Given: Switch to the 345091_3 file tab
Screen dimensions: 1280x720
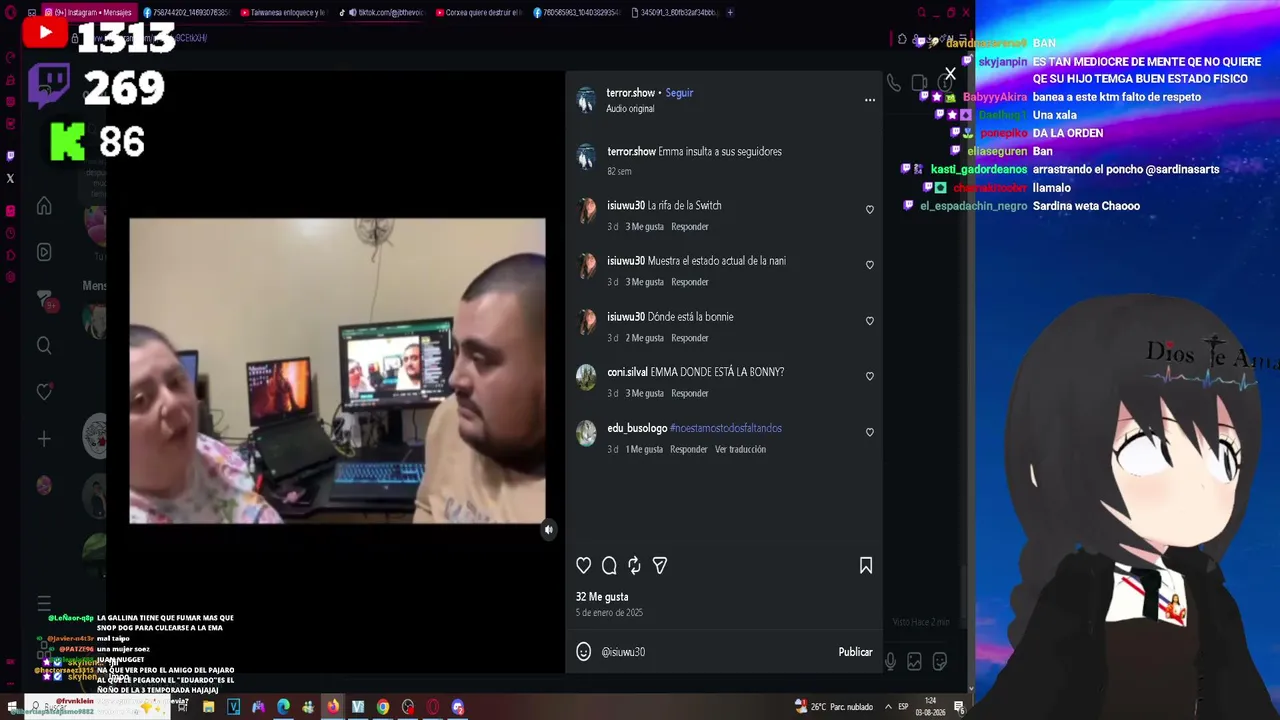Looking at the screenshot, I should coord(675,13).
